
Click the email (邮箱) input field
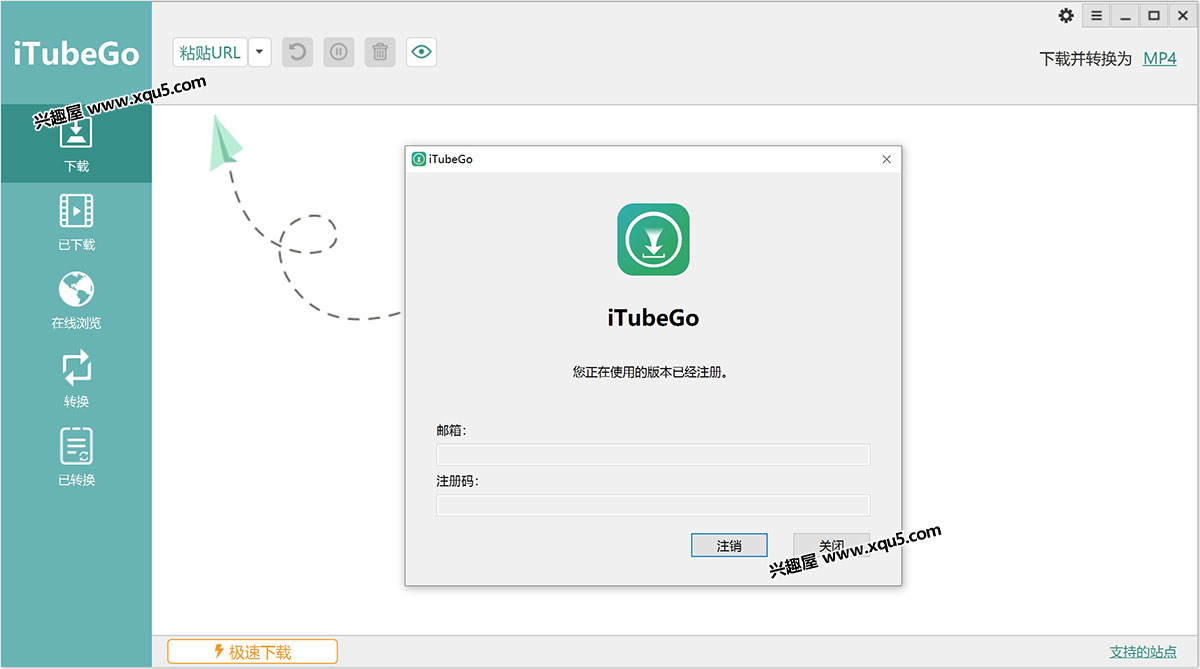[653, 455]
